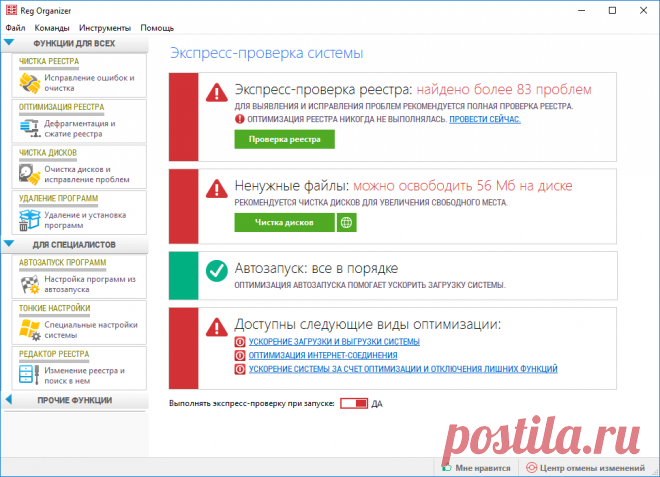Open Оптимизация интернет-соединения link
The image size is (660, 477).
[323, 355]
